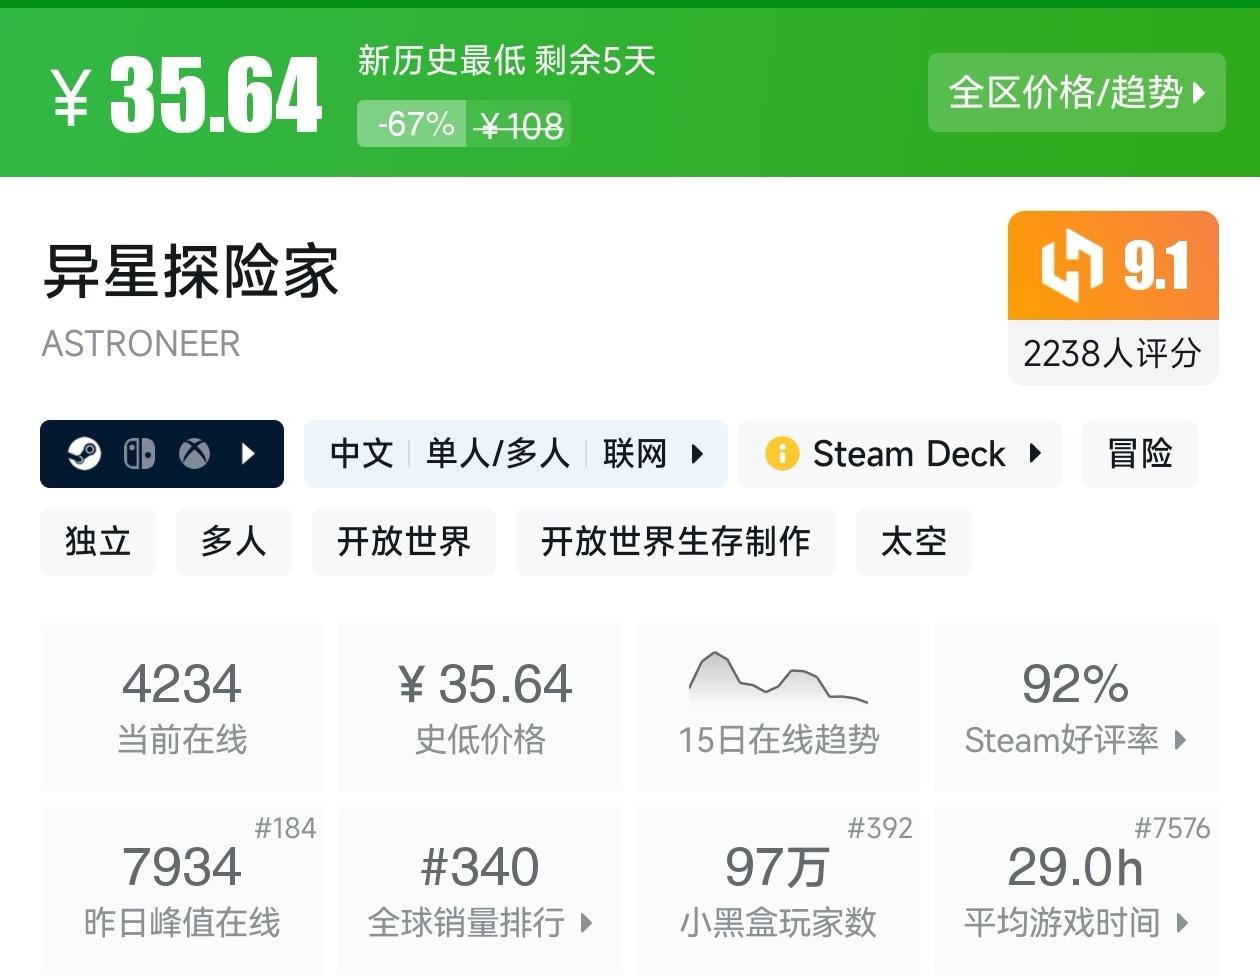Expand the Steam好评率 arrow
Viewport: 1260px width, 977px height.
1181,741
